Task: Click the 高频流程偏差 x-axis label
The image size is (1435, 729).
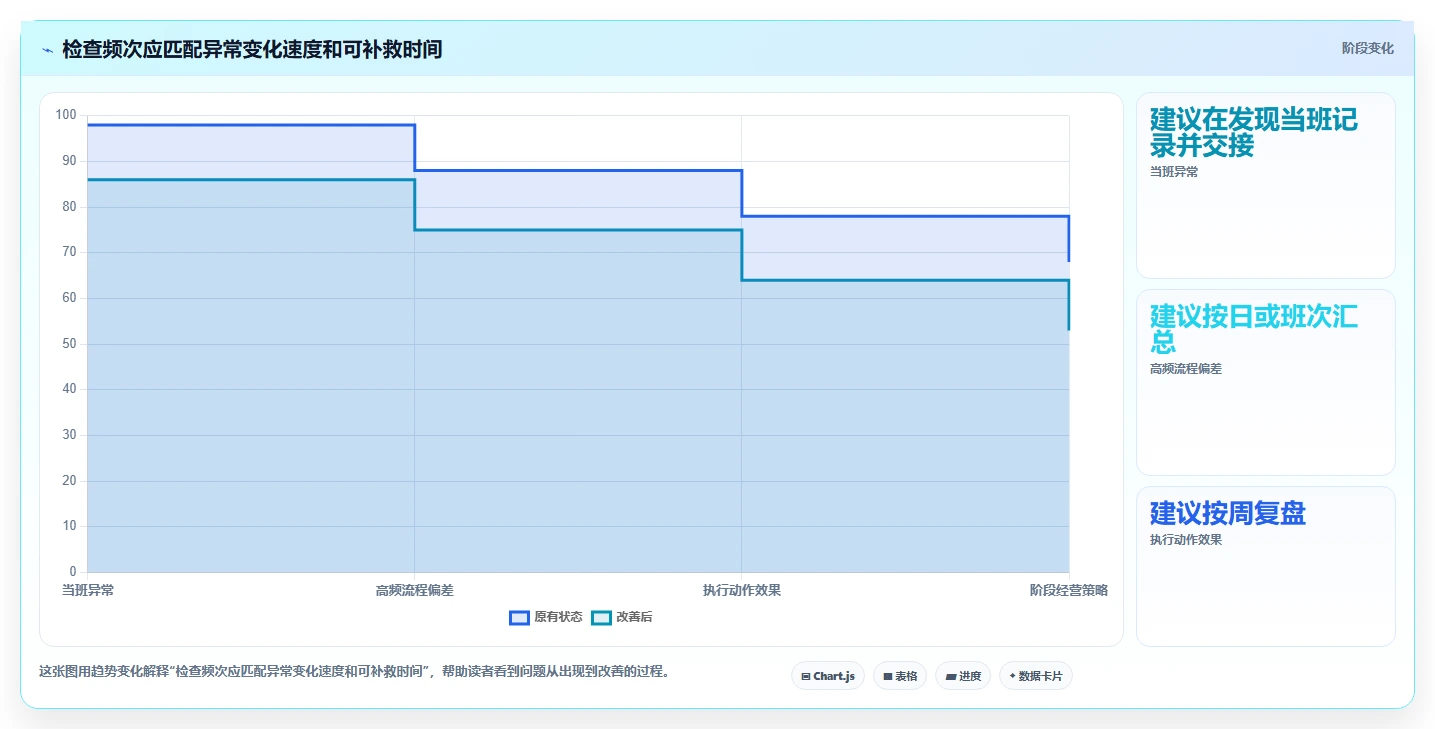Action: point(415,590)
